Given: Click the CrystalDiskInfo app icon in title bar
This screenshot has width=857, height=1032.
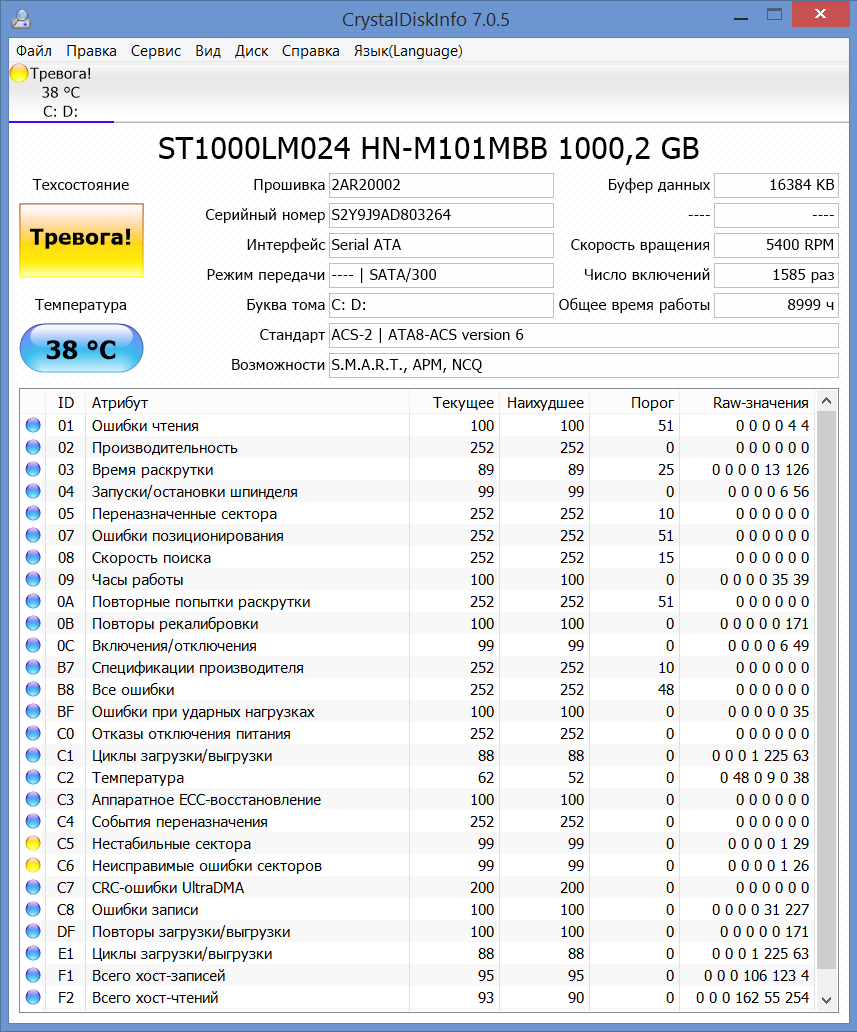Looking at the screenshot, I should tap(21, 19).
